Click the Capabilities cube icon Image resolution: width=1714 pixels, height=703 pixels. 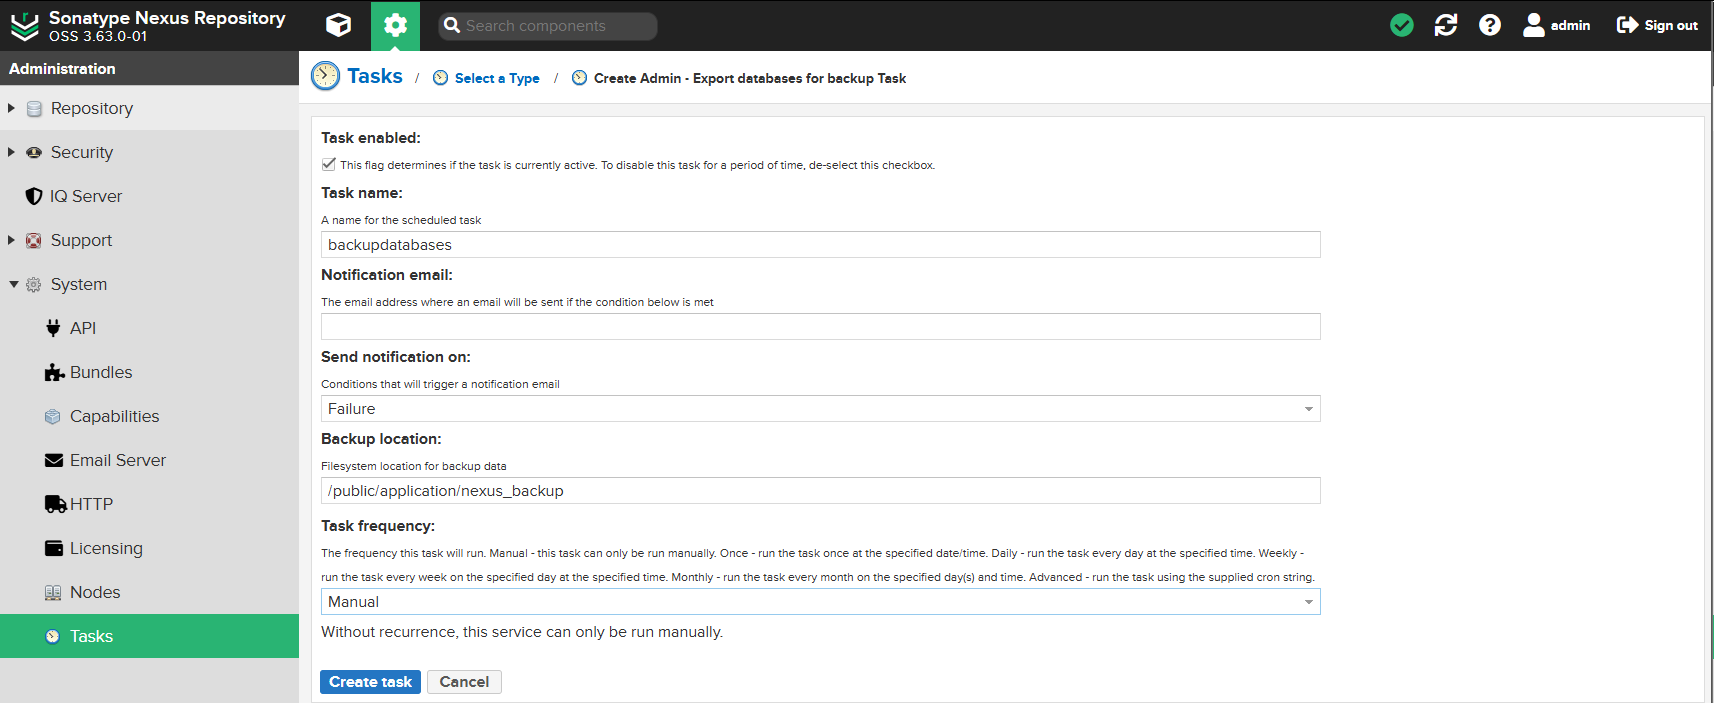[x=53, y=416]
